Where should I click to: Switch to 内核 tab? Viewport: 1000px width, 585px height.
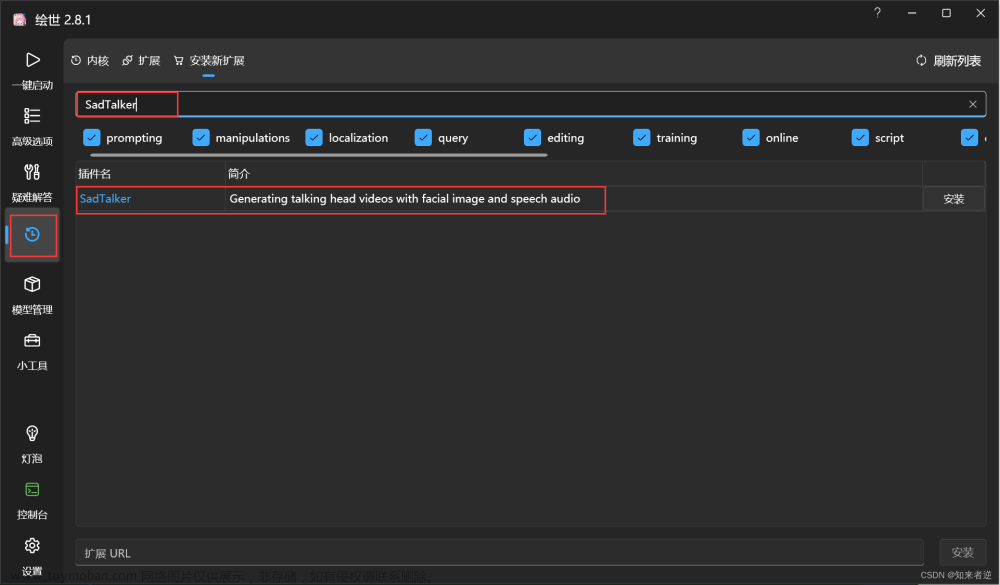pos(90,61)
